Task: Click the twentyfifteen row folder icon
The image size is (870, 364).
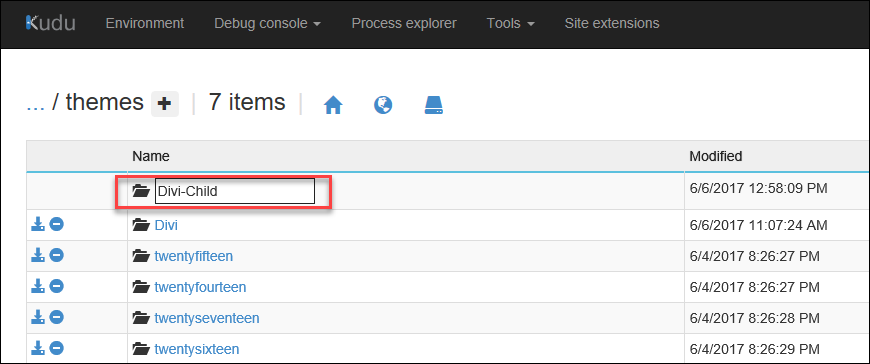Action: pos(141,256)
